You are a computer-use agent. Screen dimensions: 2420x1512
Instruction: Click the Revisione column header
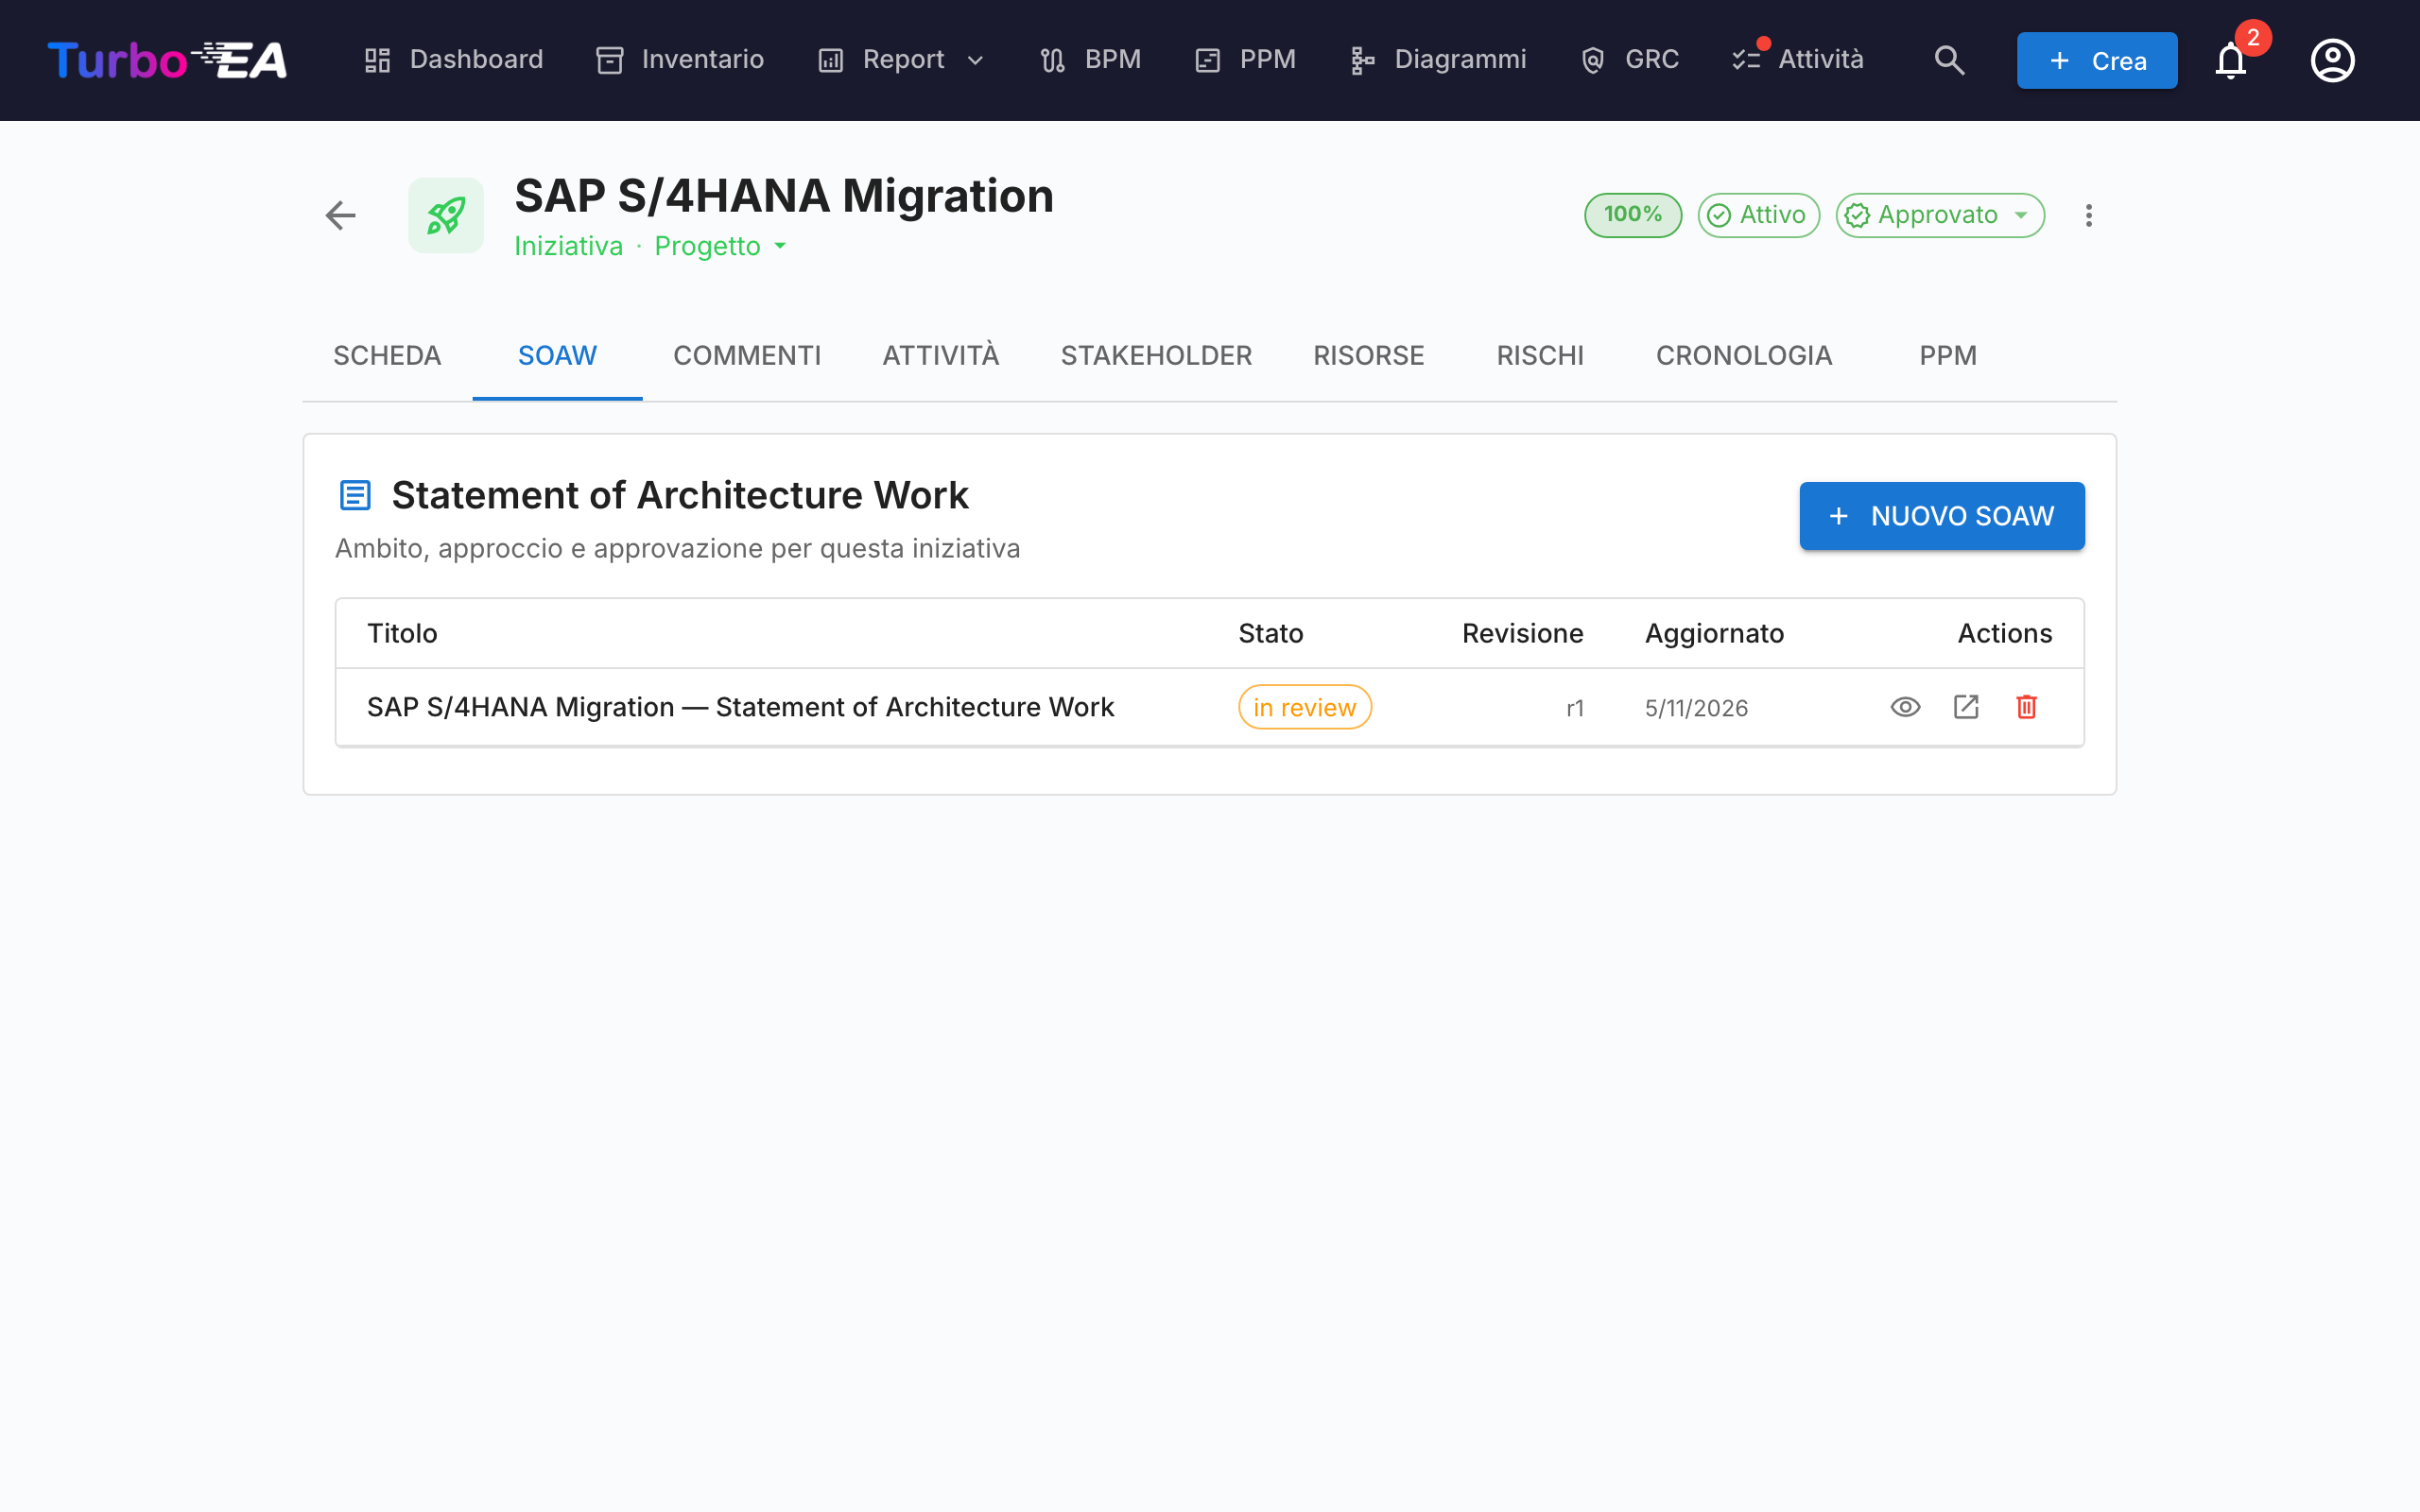(1522, 633)
